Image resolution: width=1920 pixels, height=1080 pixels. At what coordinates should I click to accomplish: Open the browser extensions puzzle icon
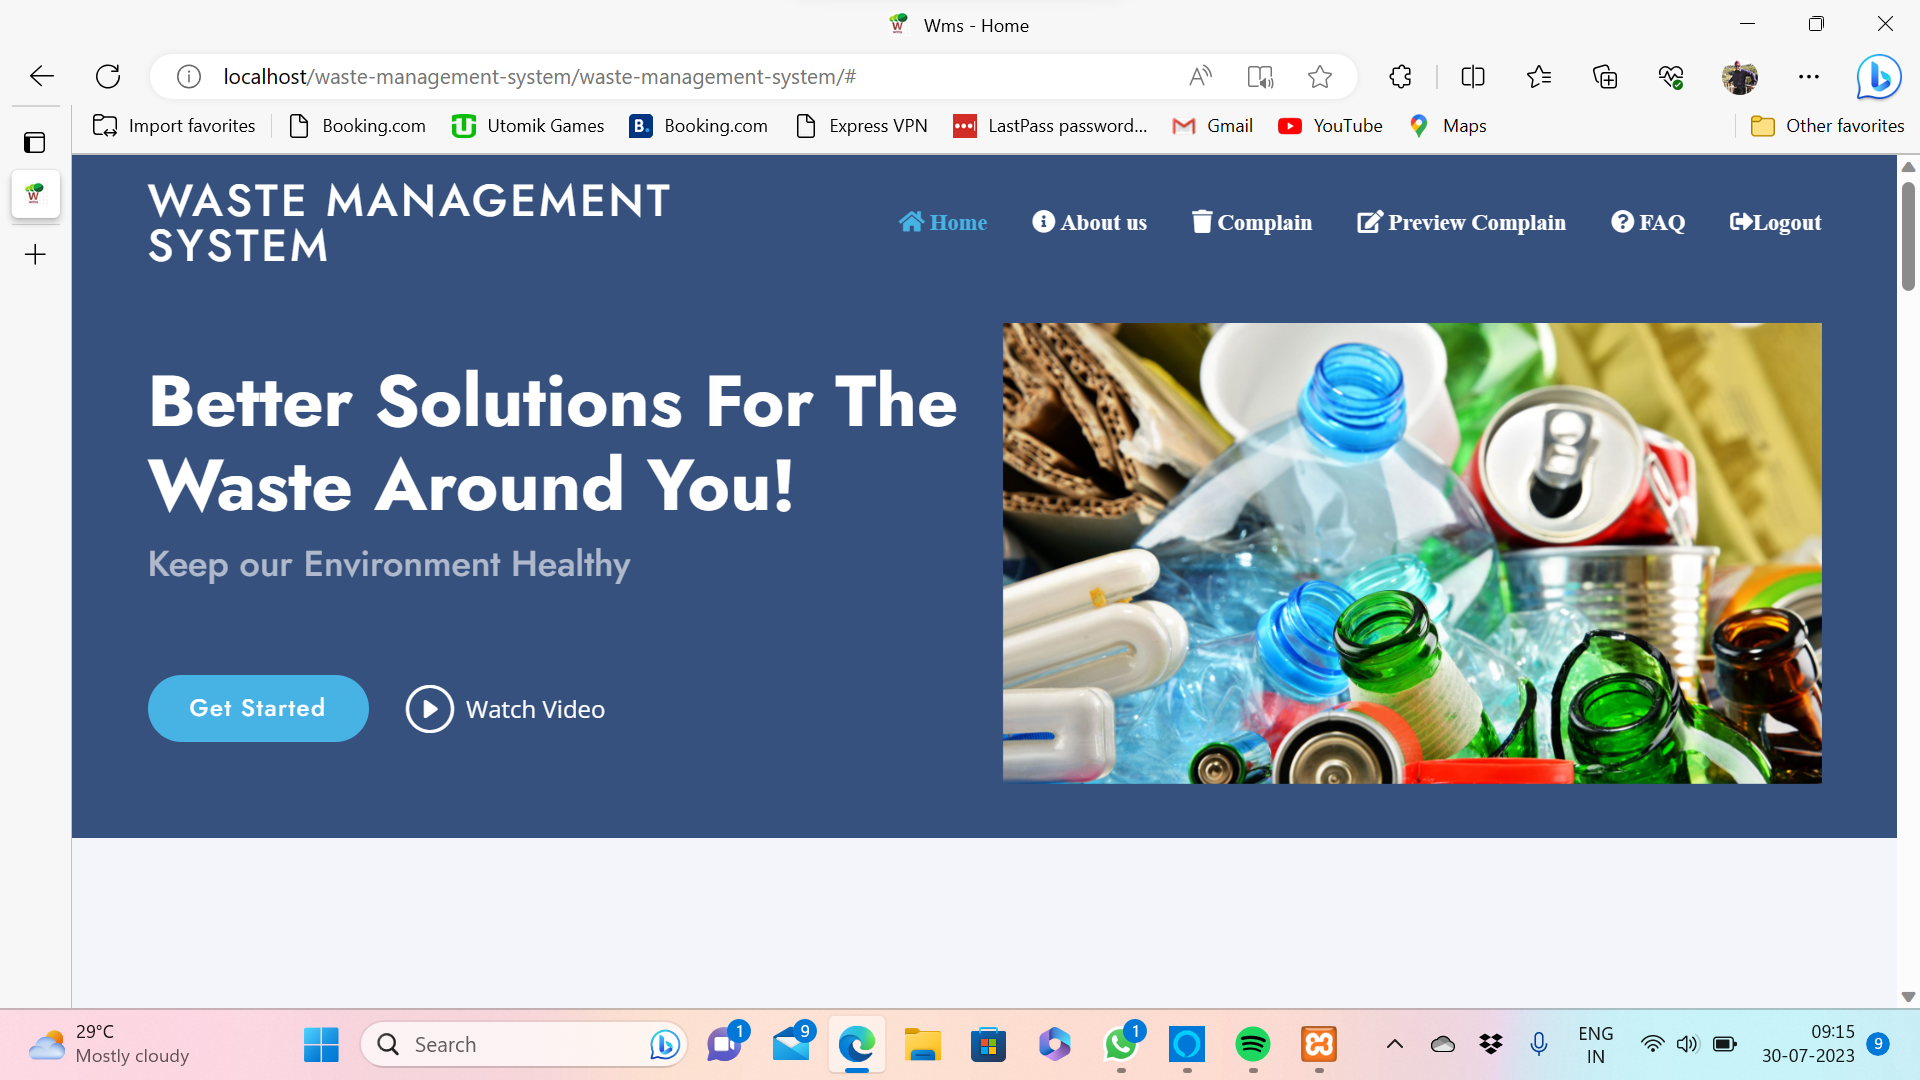[1399, 76]
